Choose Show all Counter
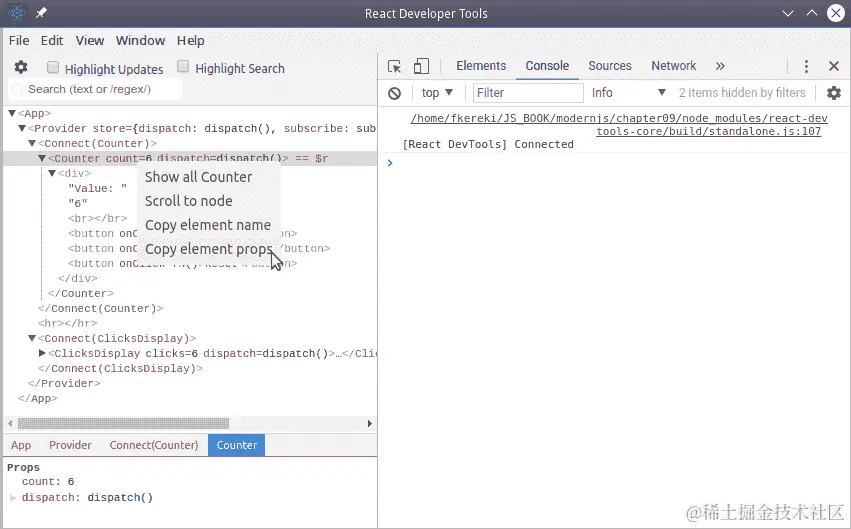 (x=209, y=177)
